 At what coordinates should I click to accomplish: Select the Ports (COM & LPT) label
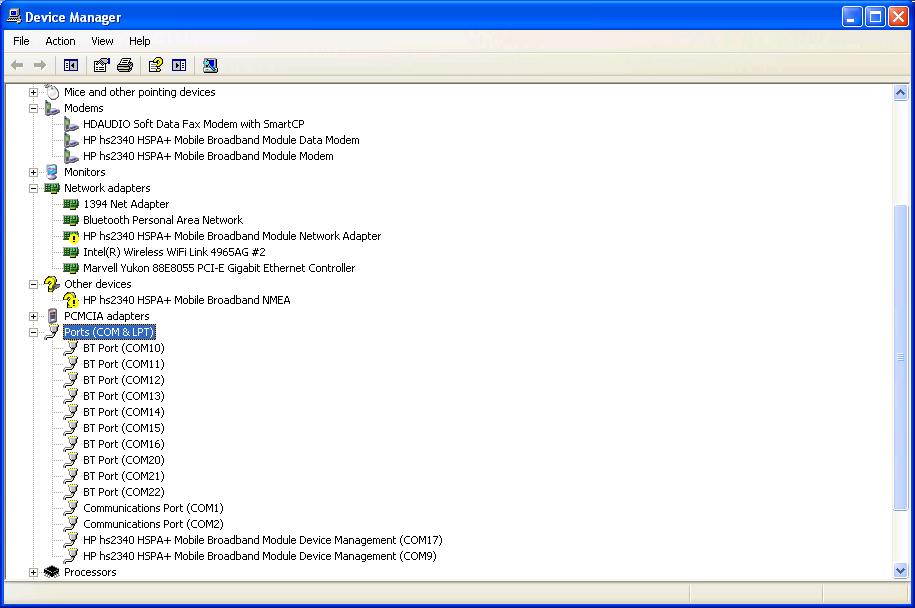point(109,332)
